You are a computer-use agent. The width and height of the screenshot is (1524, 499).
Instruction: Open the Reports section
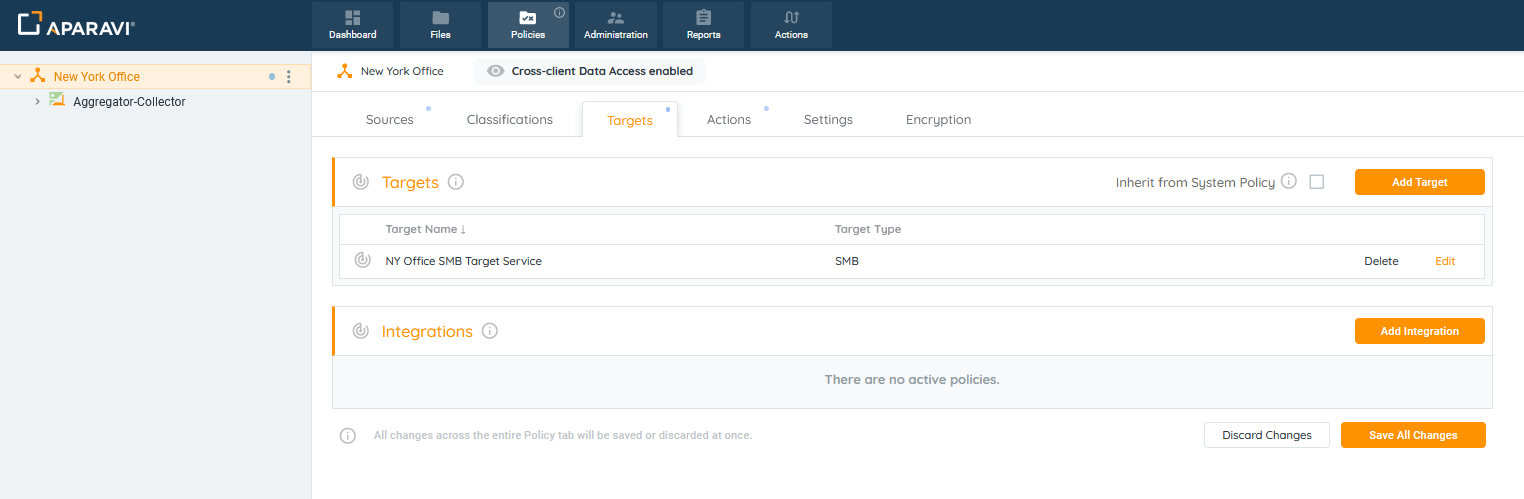pos(703,25)
